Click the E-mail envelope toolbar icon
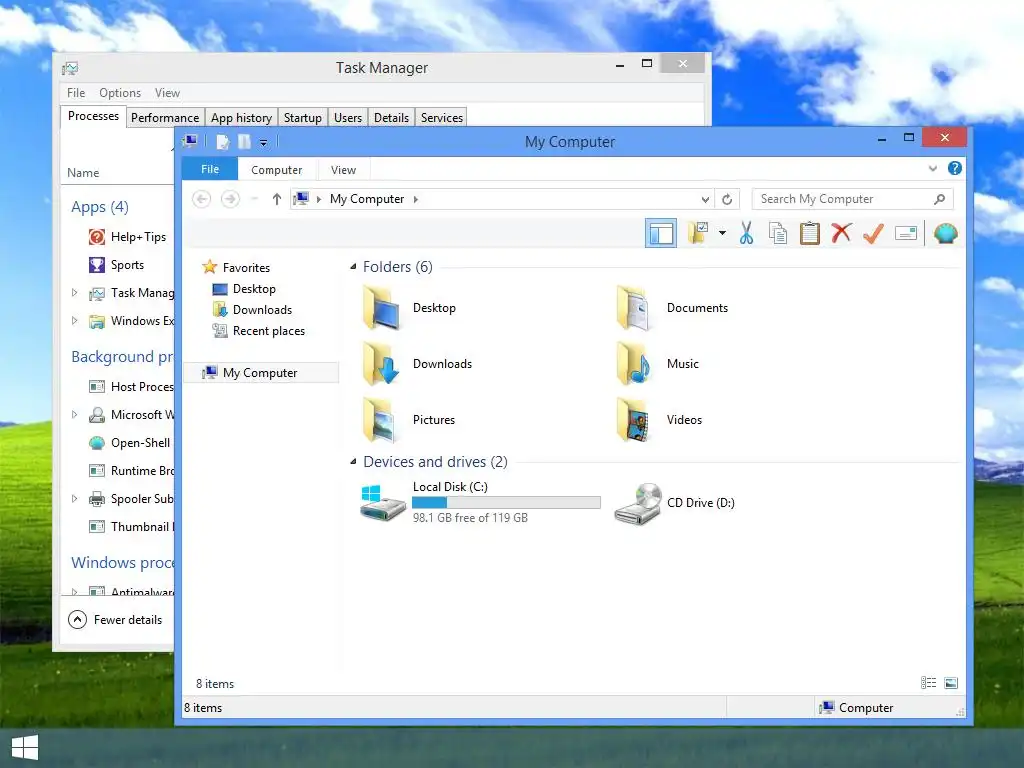 tap(906, 233)
